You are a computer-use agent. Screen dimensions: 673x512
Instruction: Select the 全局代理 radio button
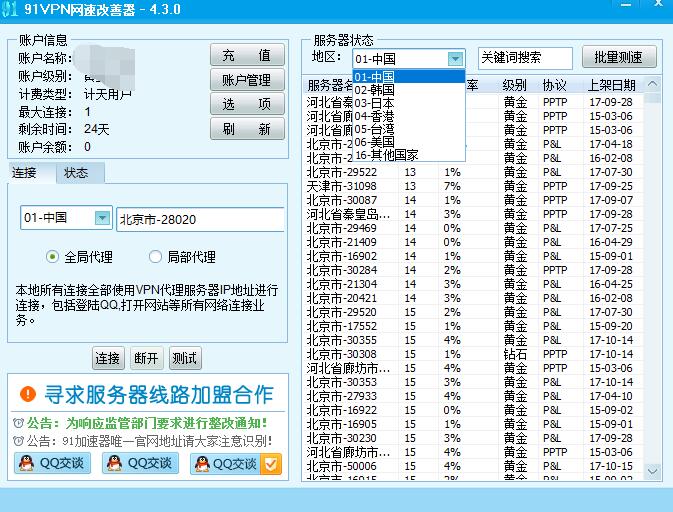tap(52, 257)
